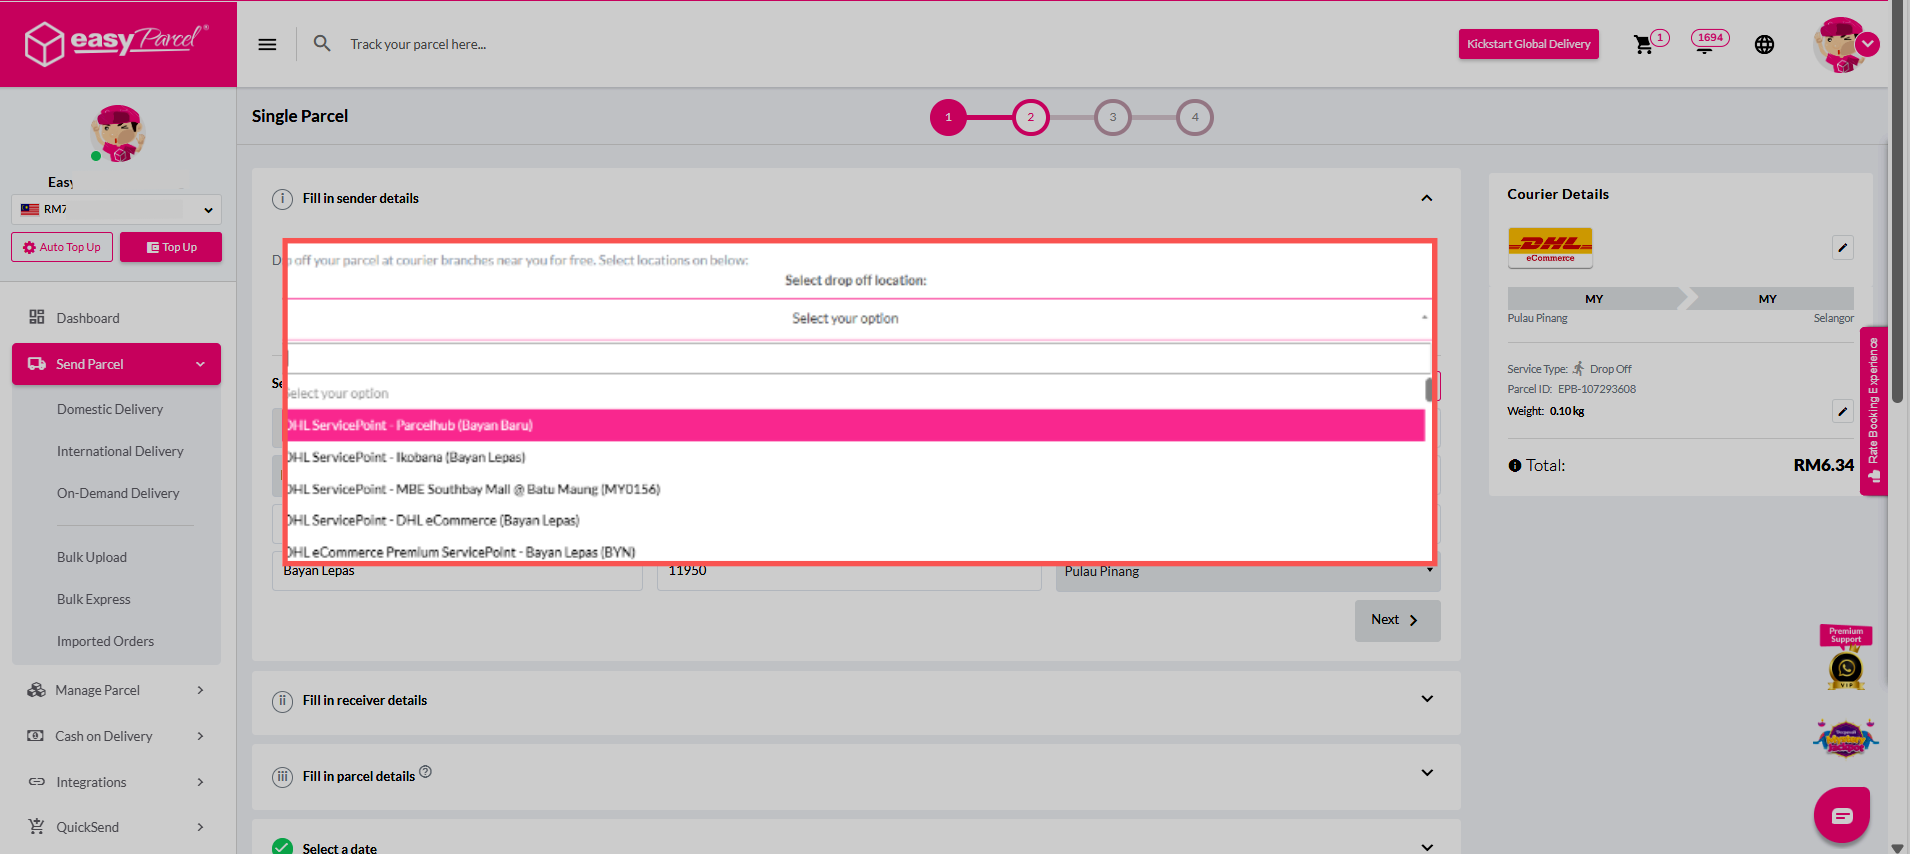
Task: Select DHL eCommerce (Bayan Lepas) option
Action: pos(856,520)
